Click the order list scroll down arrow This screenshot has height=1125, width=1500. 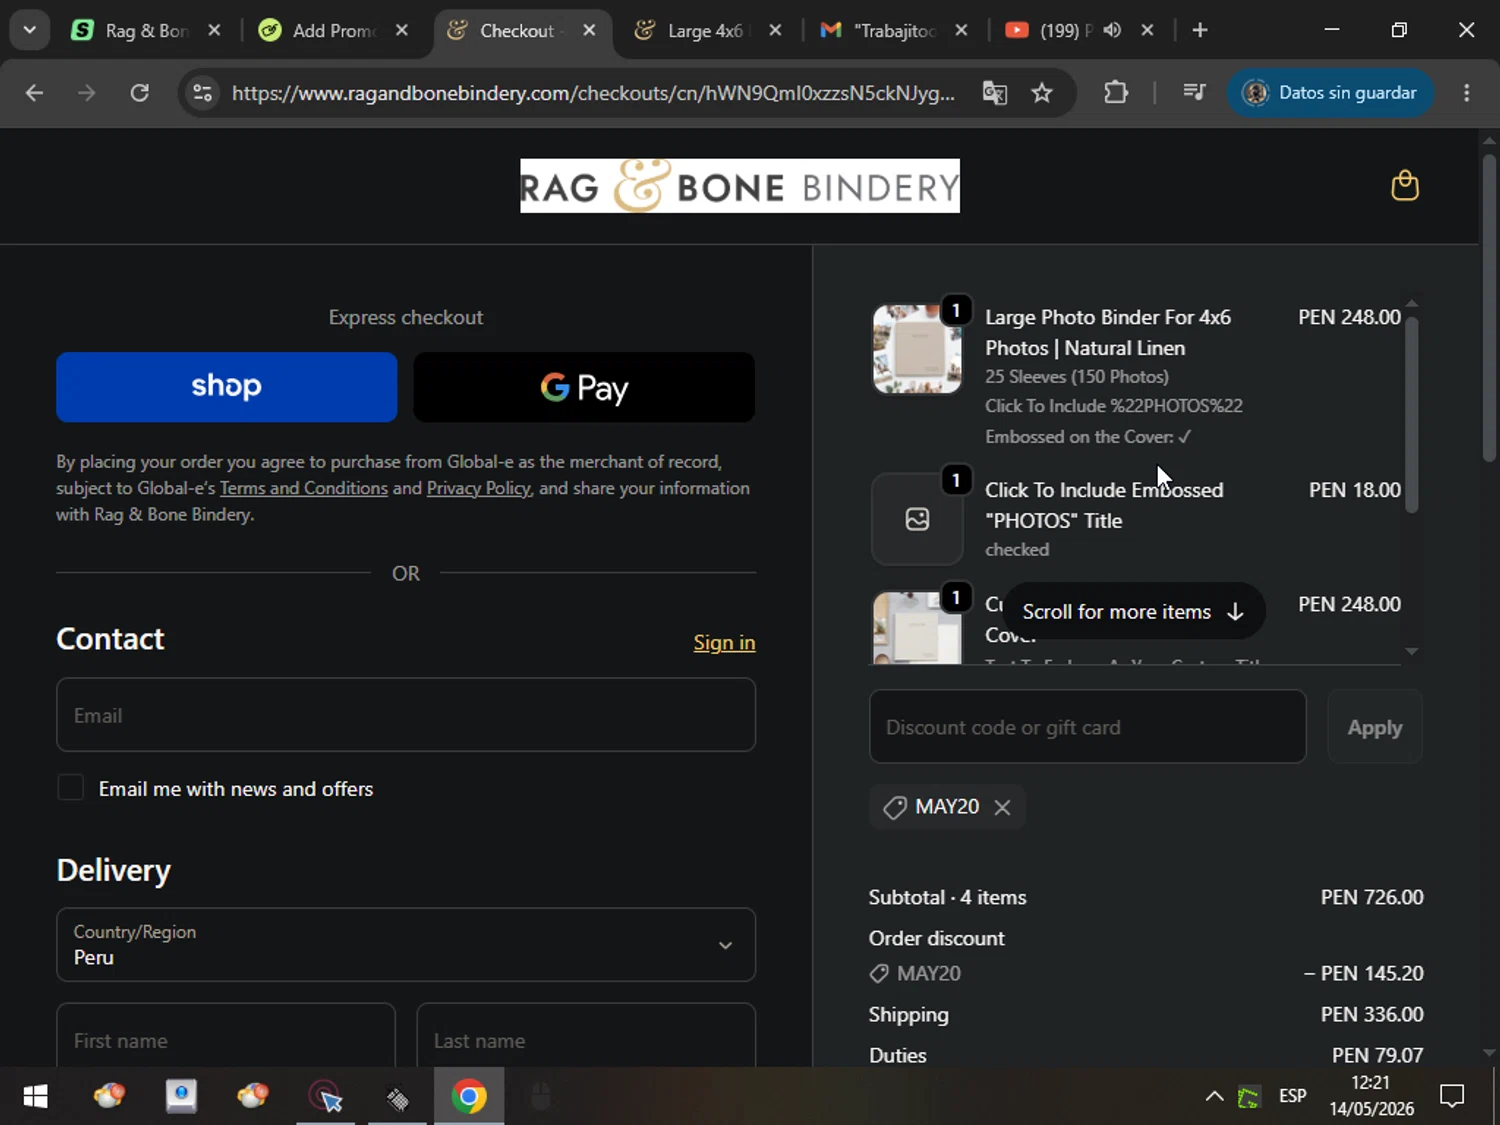pyautogui.click(x=1411, y=651)
